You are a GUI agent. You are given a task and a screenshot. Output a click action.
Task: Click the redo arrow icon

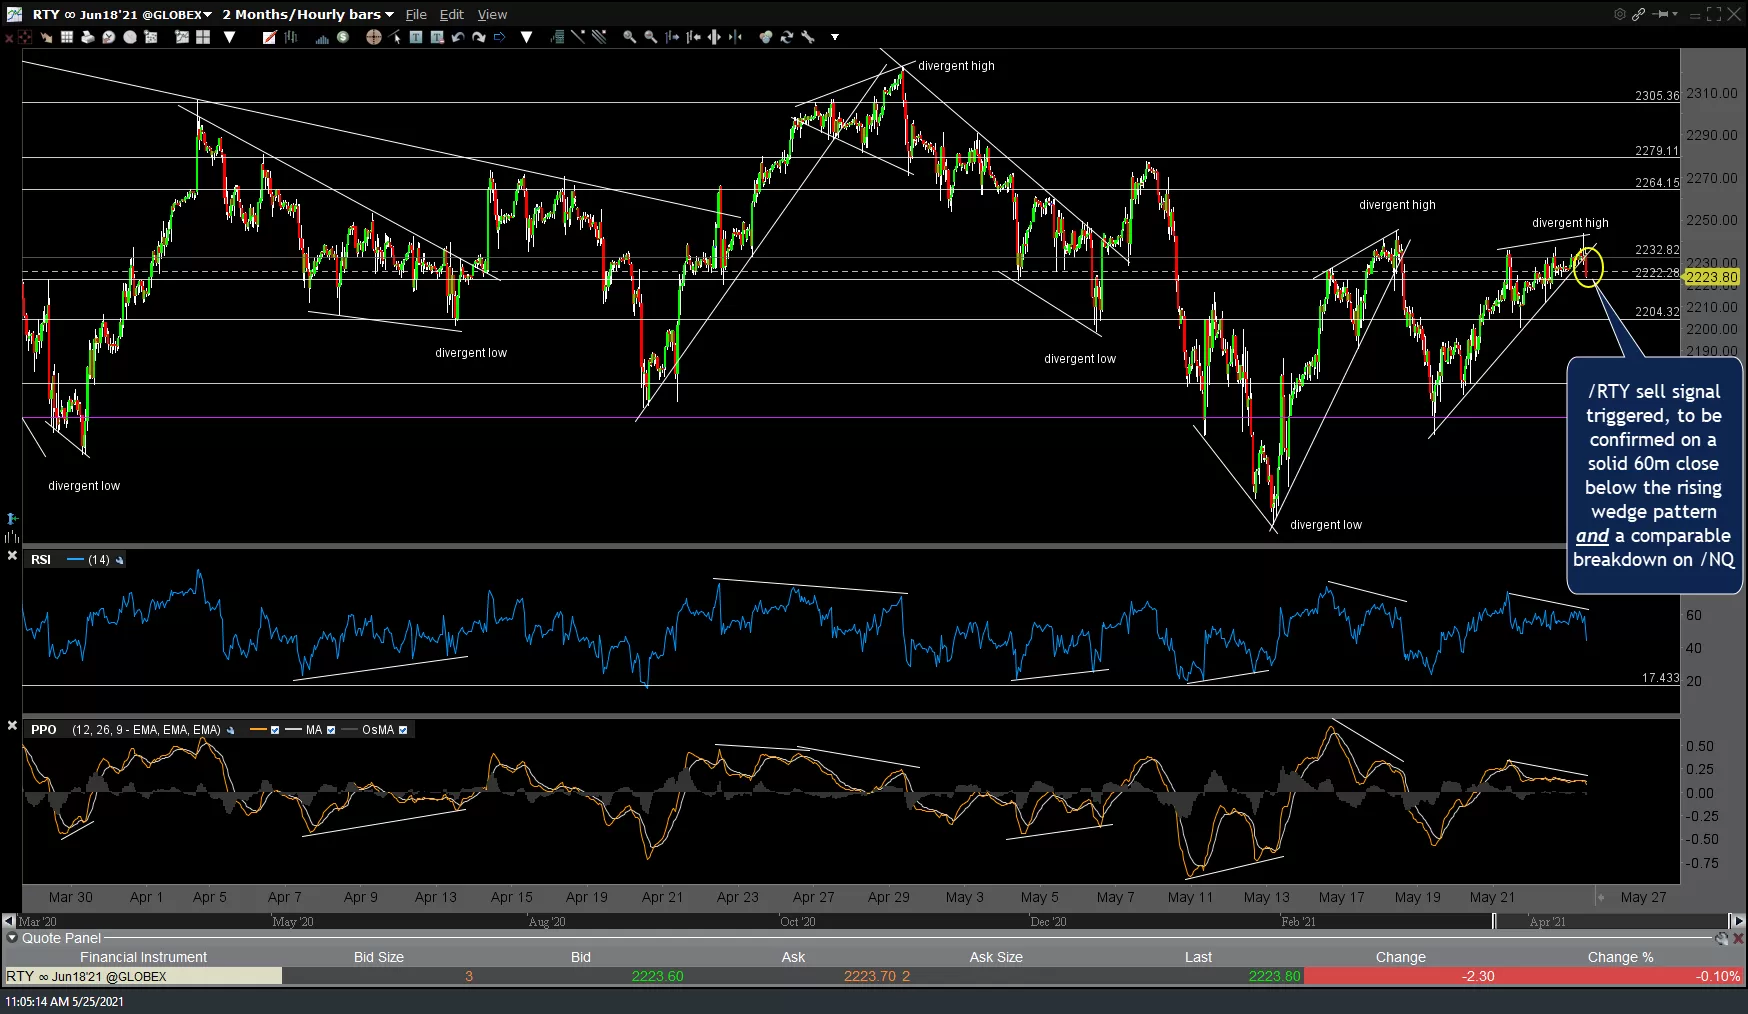479,37
